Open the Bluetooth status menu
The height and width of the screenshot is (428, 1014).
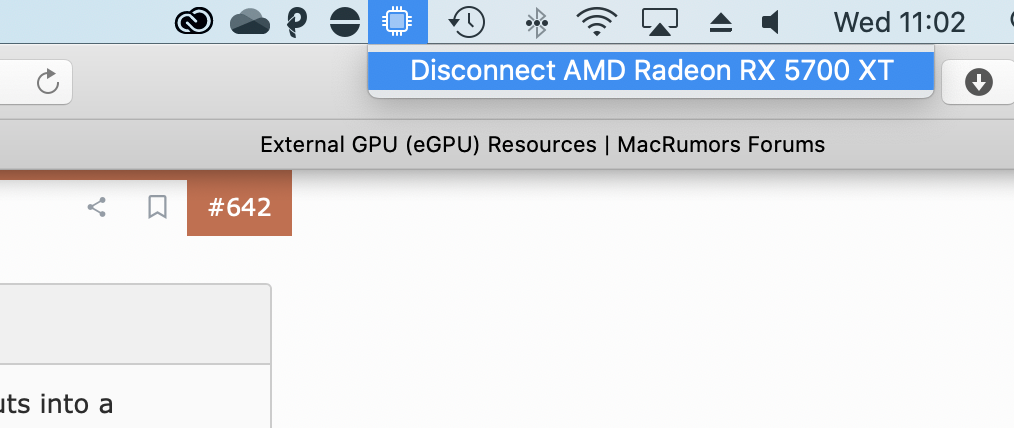[x=537, y=21]
